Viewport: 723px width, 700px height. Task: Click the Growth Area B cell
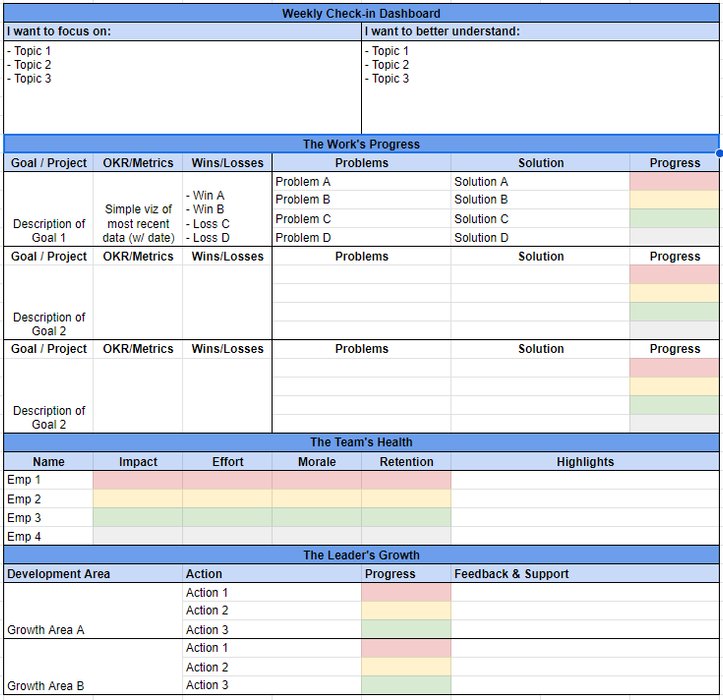[x=93, y=685]
